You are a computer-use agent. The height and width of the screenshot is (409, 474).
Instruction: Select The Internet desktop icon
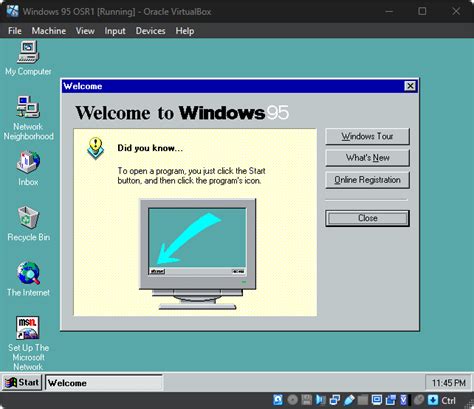click(28, 279)
